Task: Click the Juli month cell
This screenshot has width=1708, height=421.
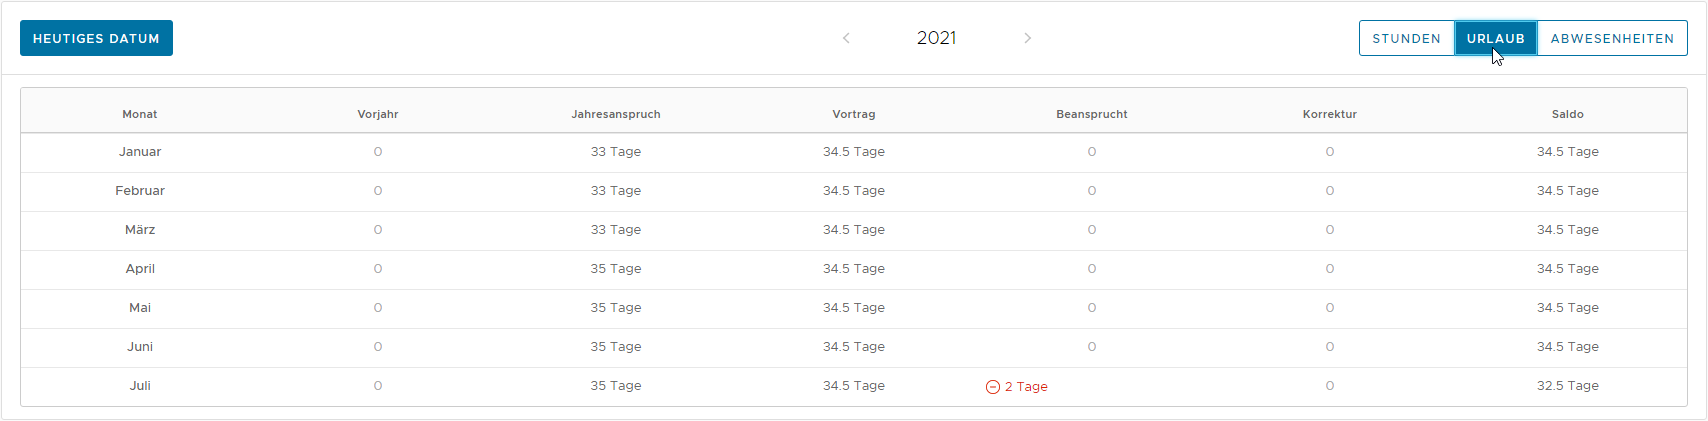Action: pos(140,386)
